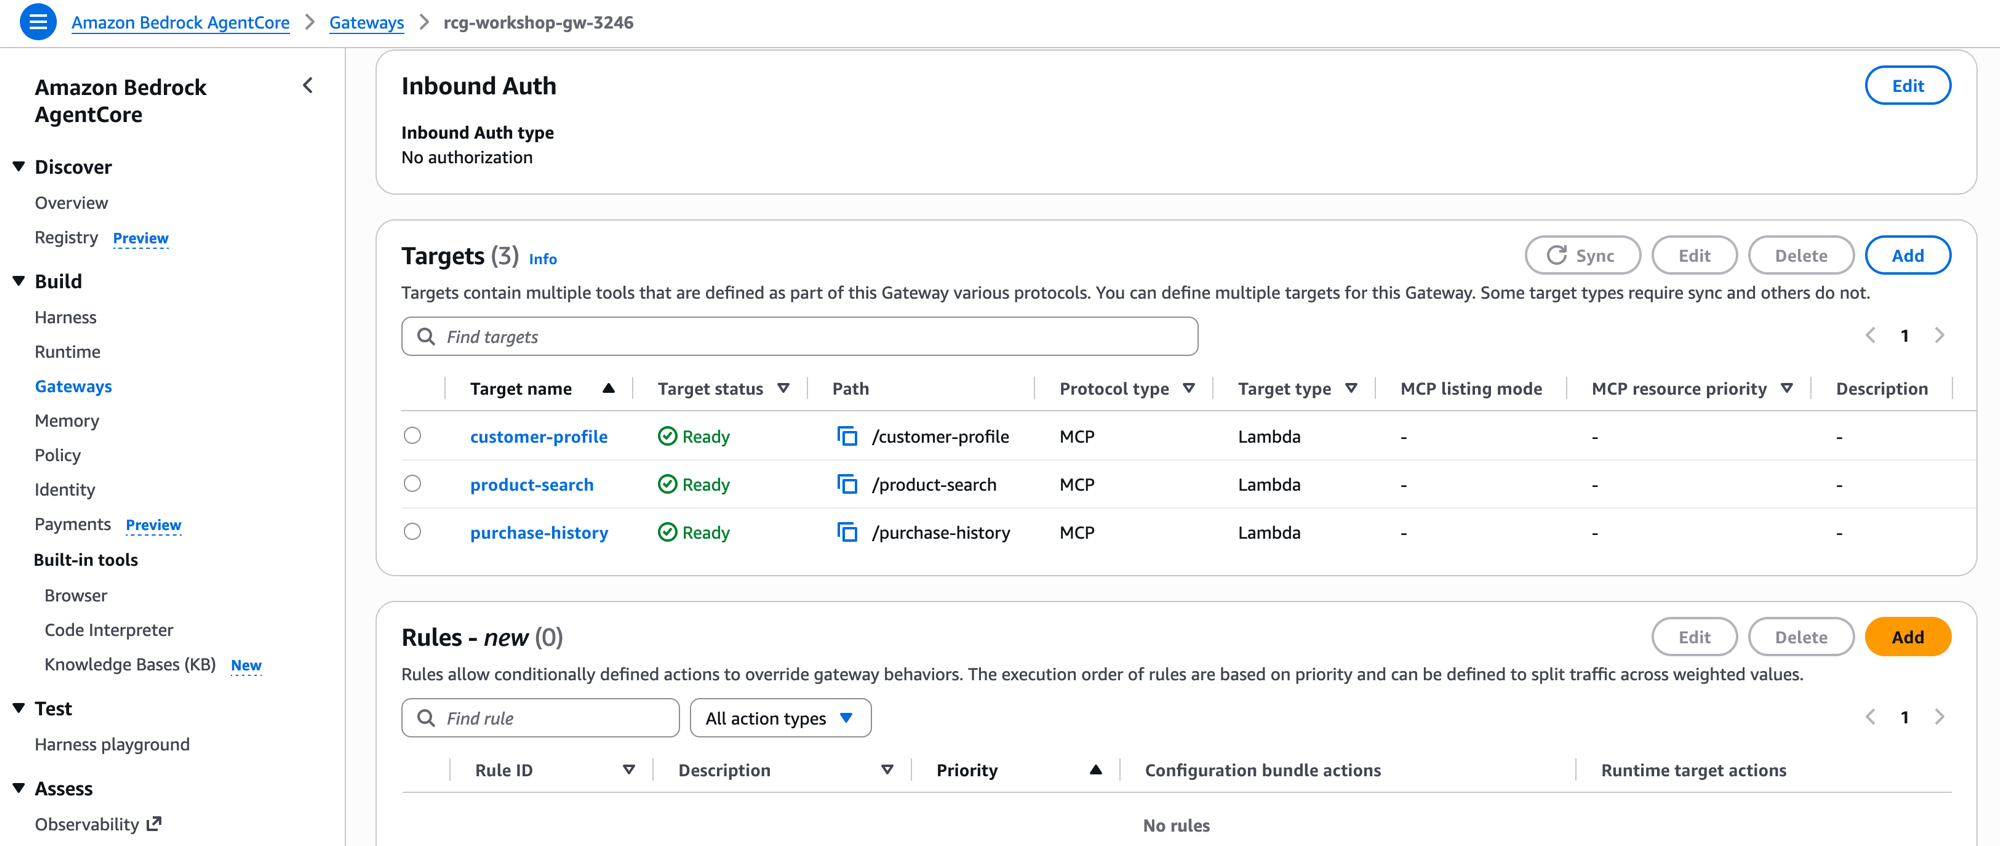The height and width of the screenshot is (846, 2000).
Task: Open the product-search target link
Action: pyautogui.click(x=532, y=484)
